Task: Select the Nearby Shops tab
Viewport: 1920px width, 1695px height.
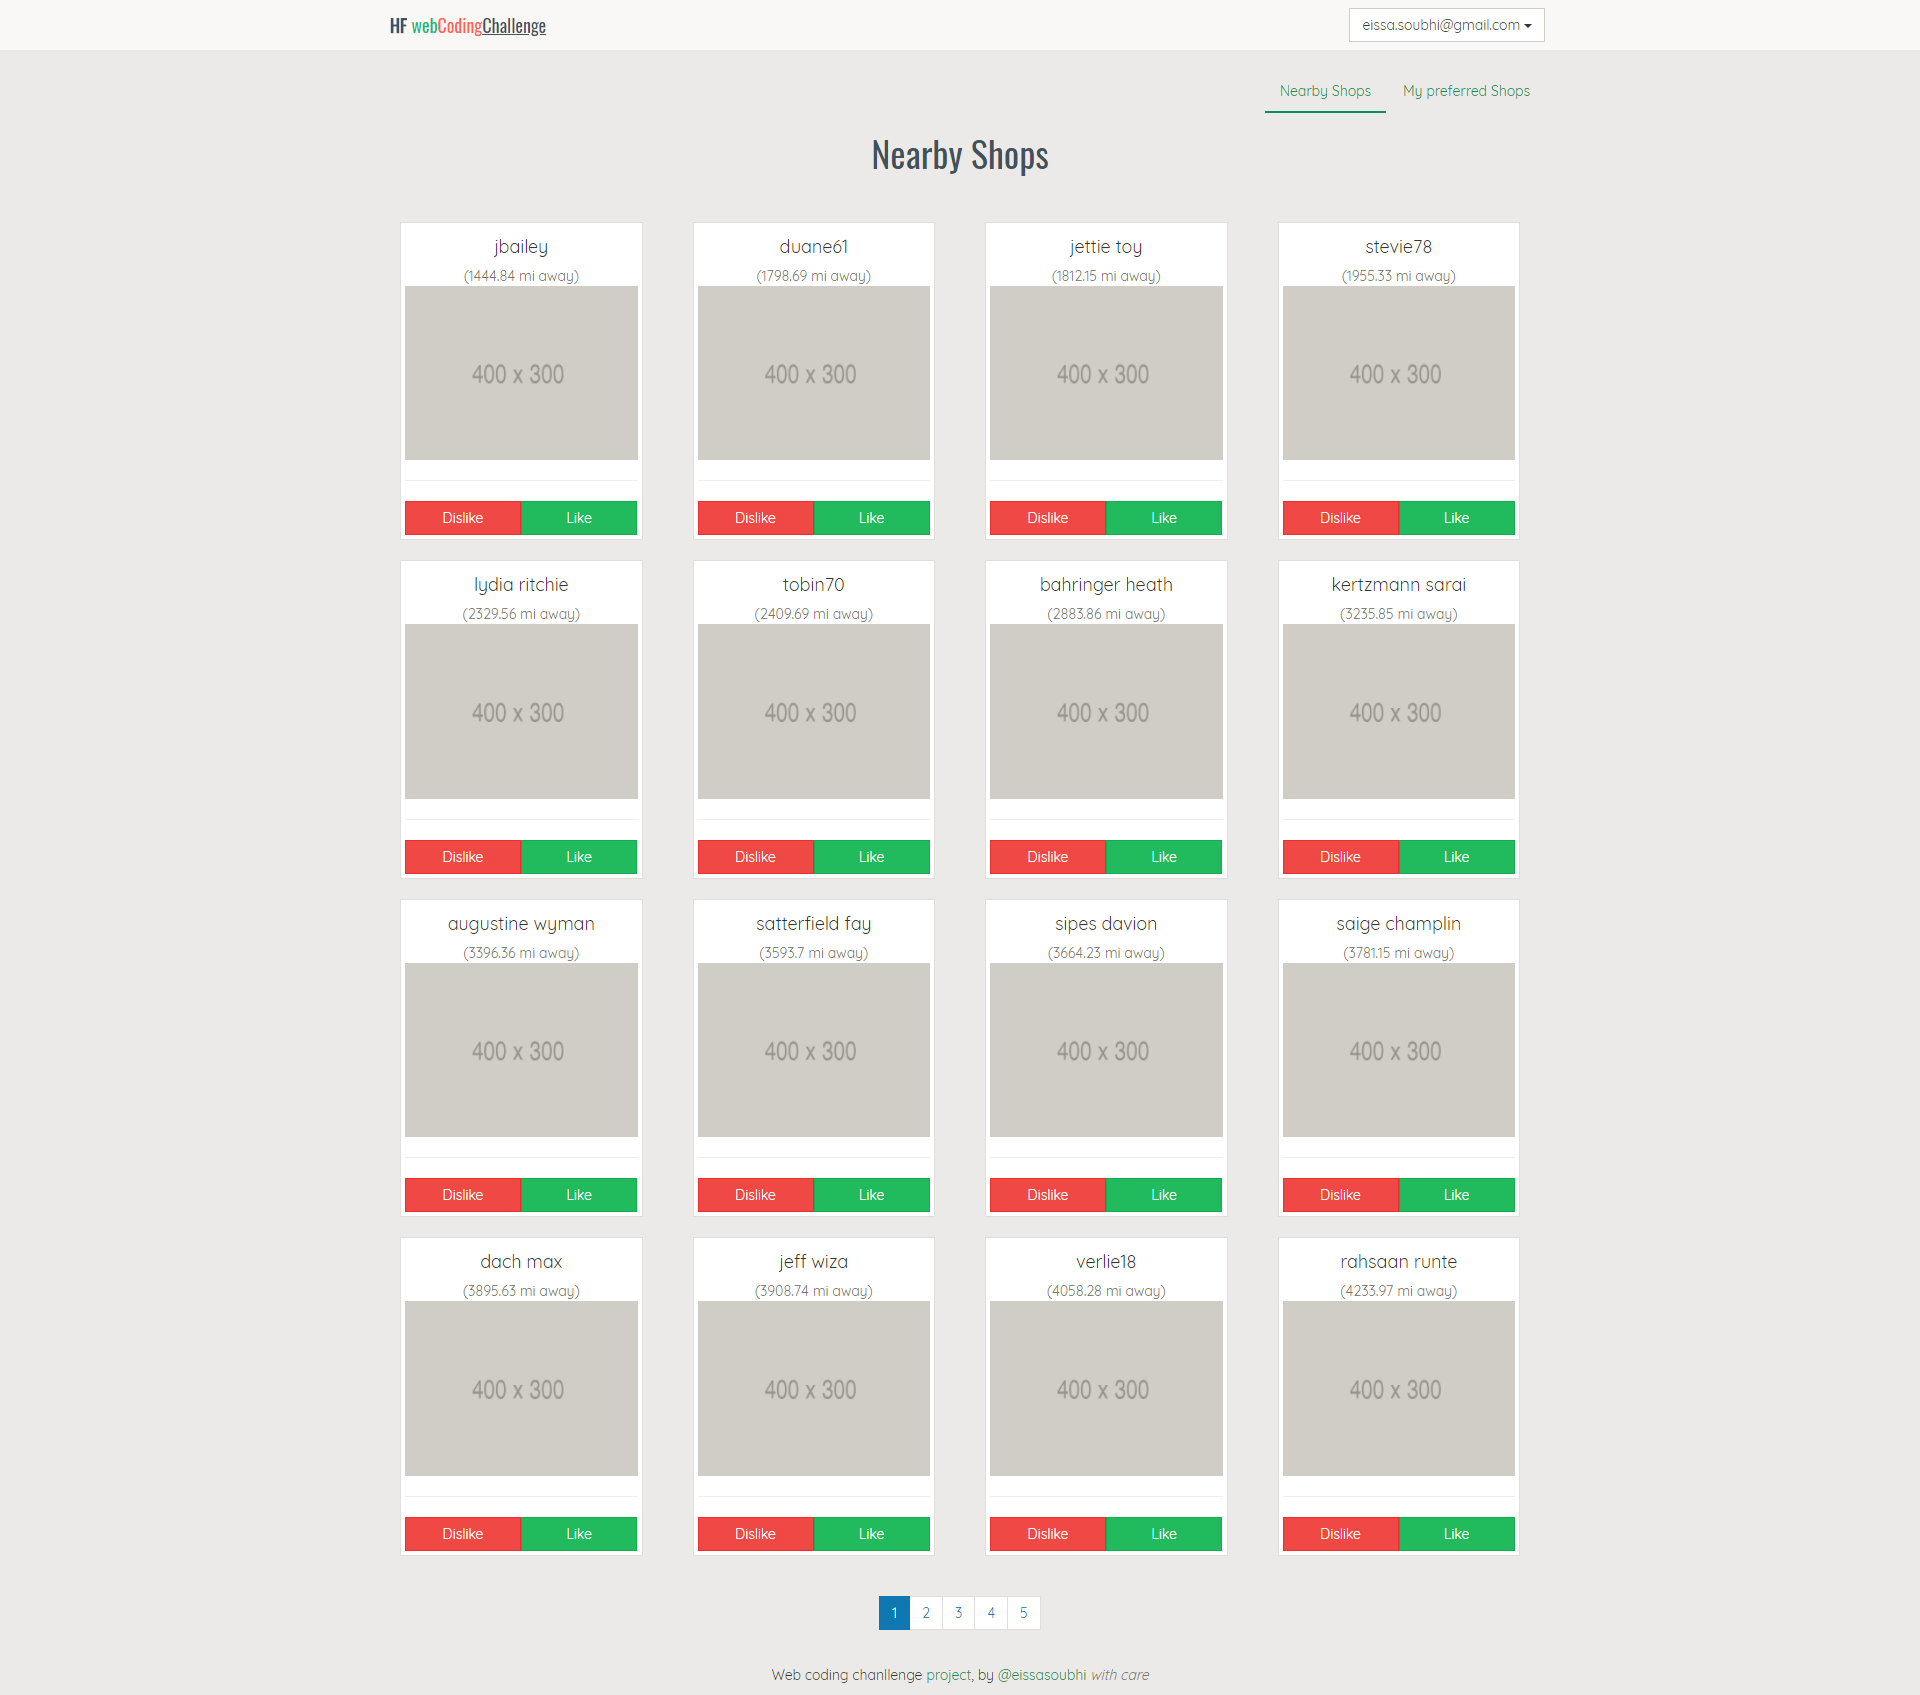Action: pos(1324,91)
